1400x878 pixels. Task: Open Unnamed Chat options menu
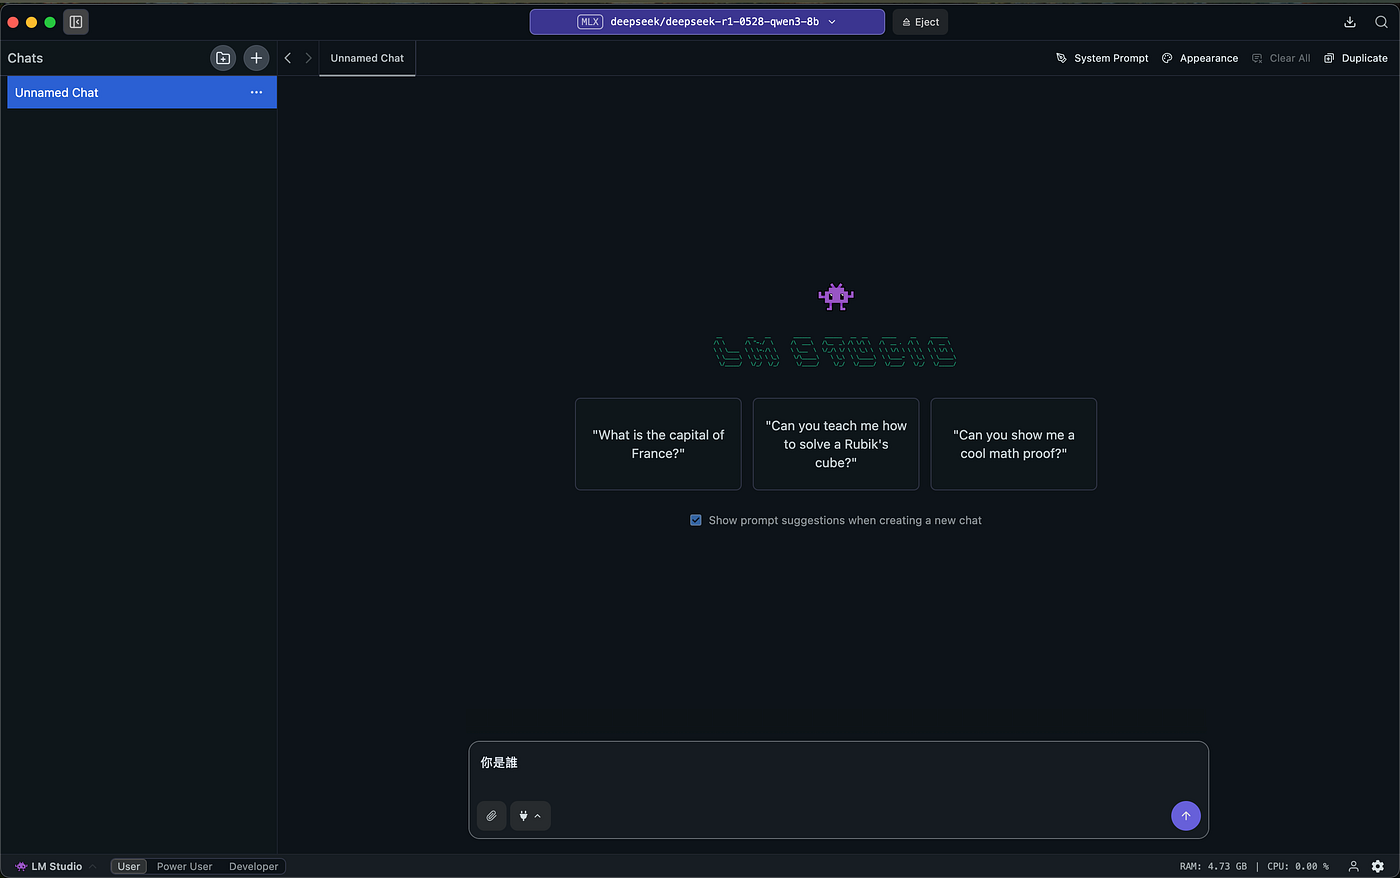click(x=256, y=92)
